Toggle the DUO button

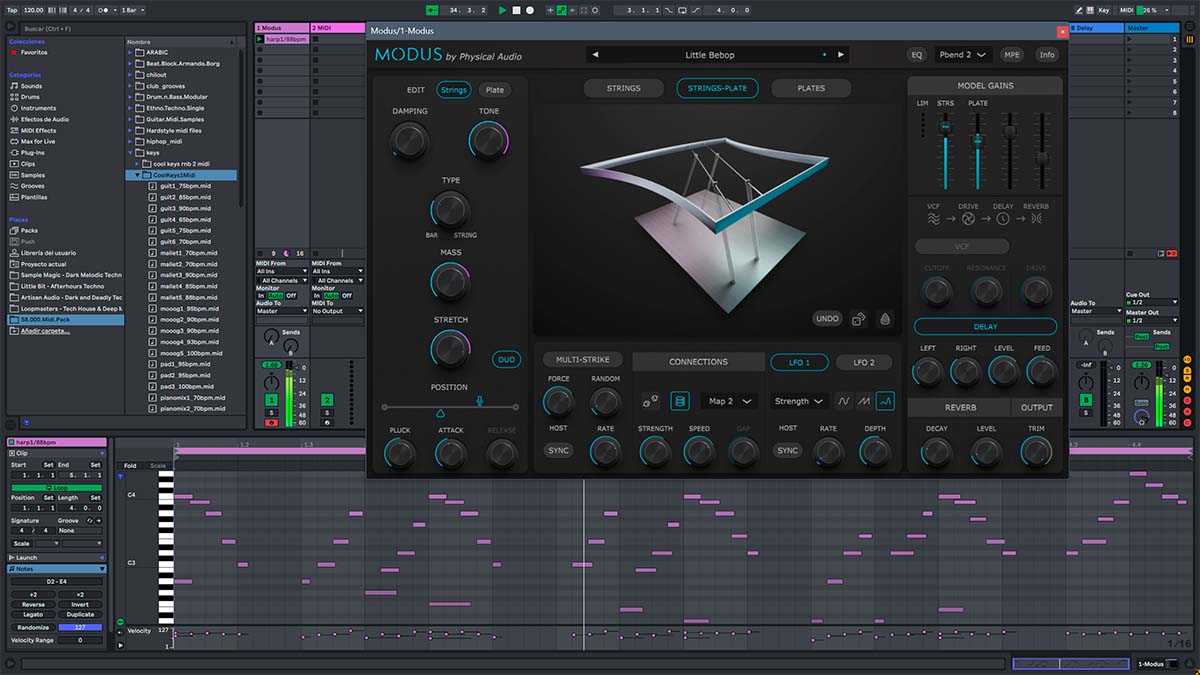click(508, 360)
